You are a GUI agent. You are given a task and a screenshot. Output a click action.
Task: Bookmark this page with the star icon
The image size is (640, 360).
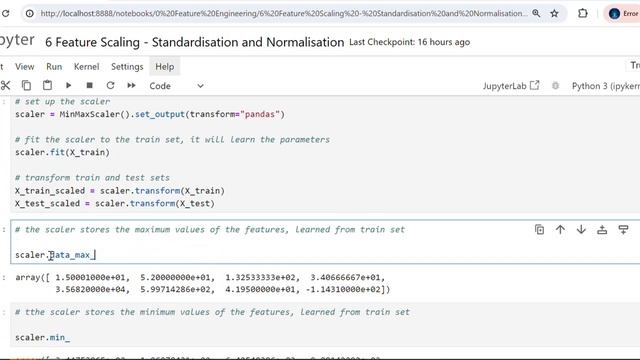tap(554, 13)
